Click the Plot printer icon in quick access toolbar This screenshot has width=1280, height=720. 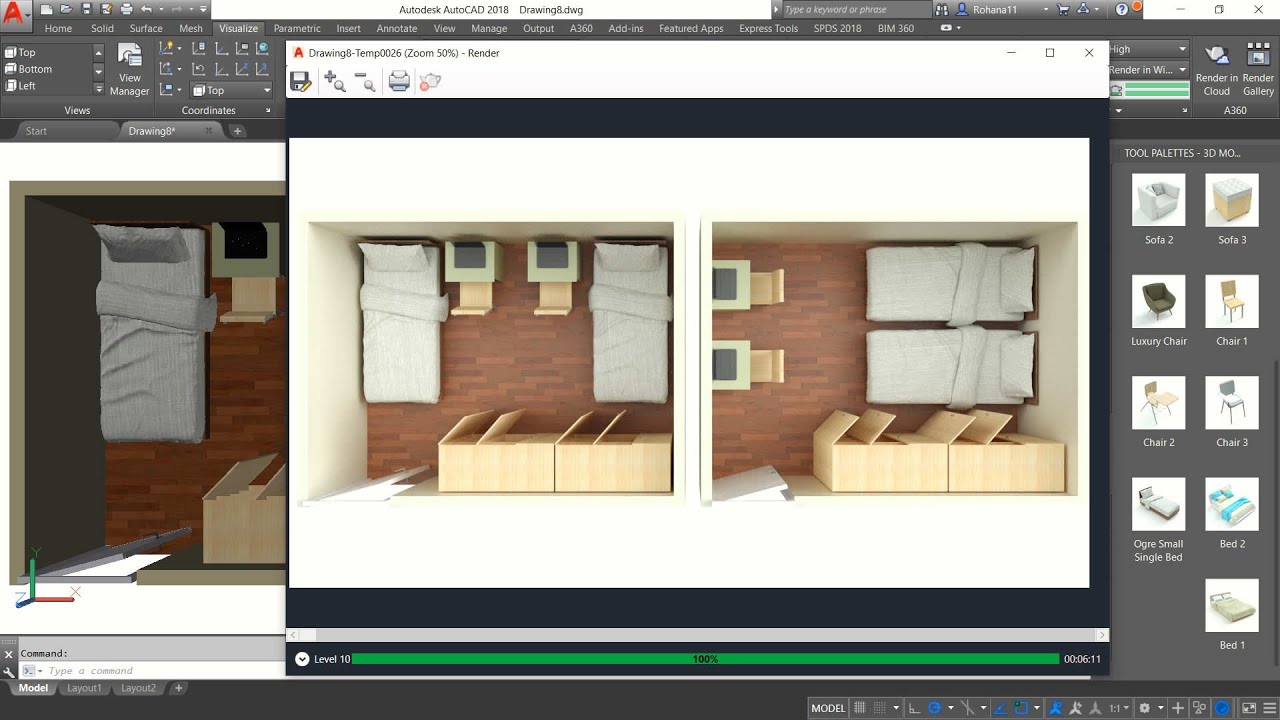coord(125,9)
